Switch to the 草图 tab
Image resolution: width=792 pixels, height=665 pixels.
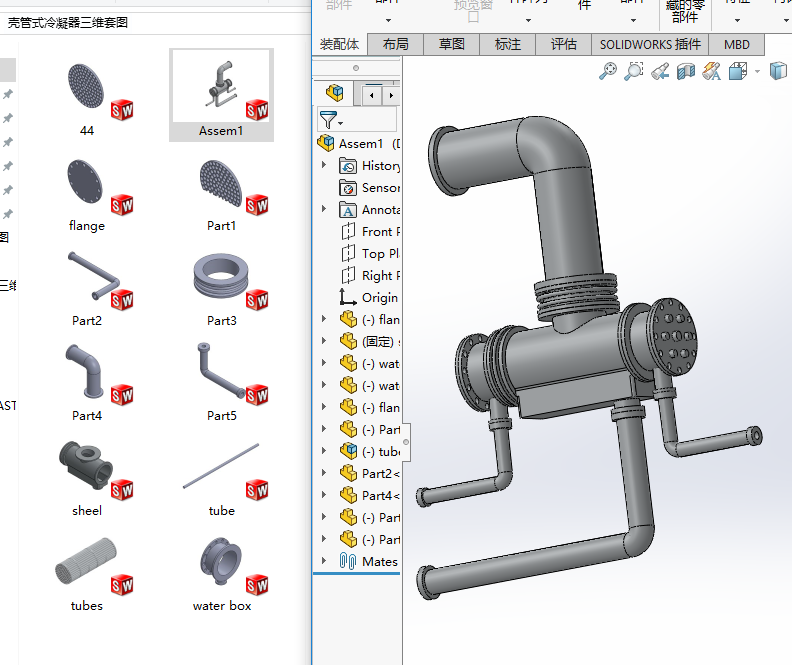pyautogui.click(x=451, y=44)
